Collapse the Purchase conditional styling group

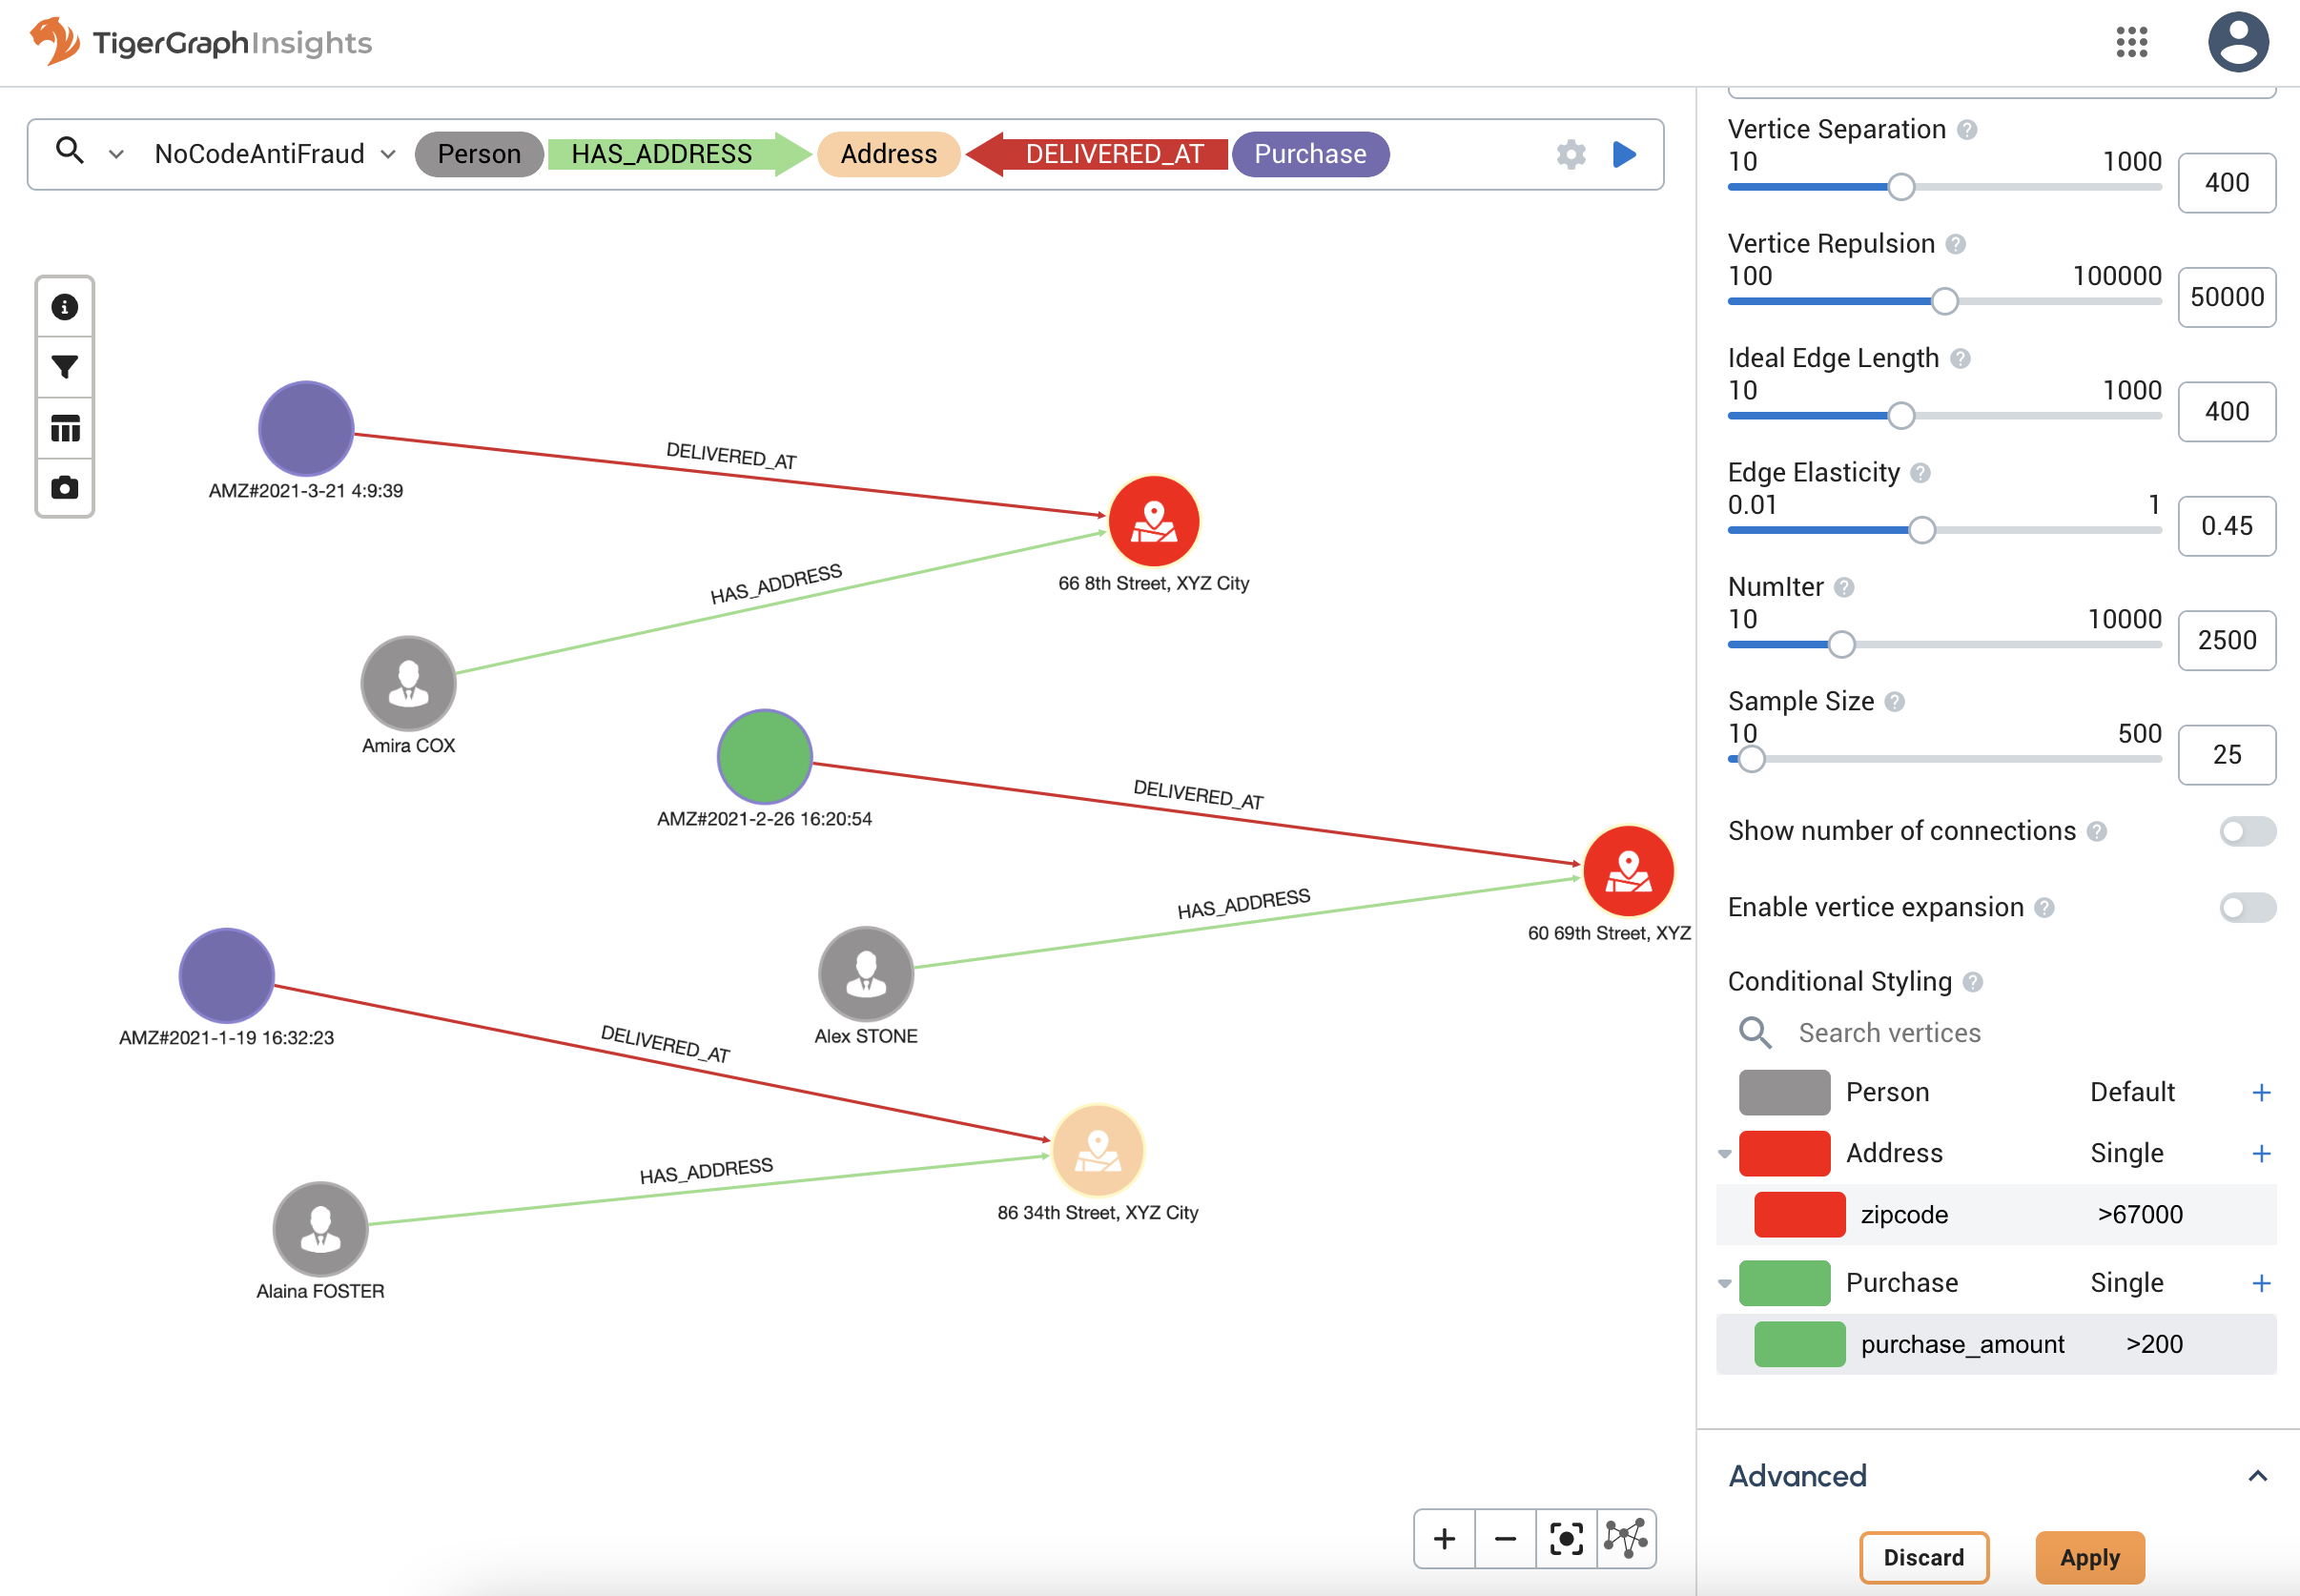(x=1724, y=1282)
